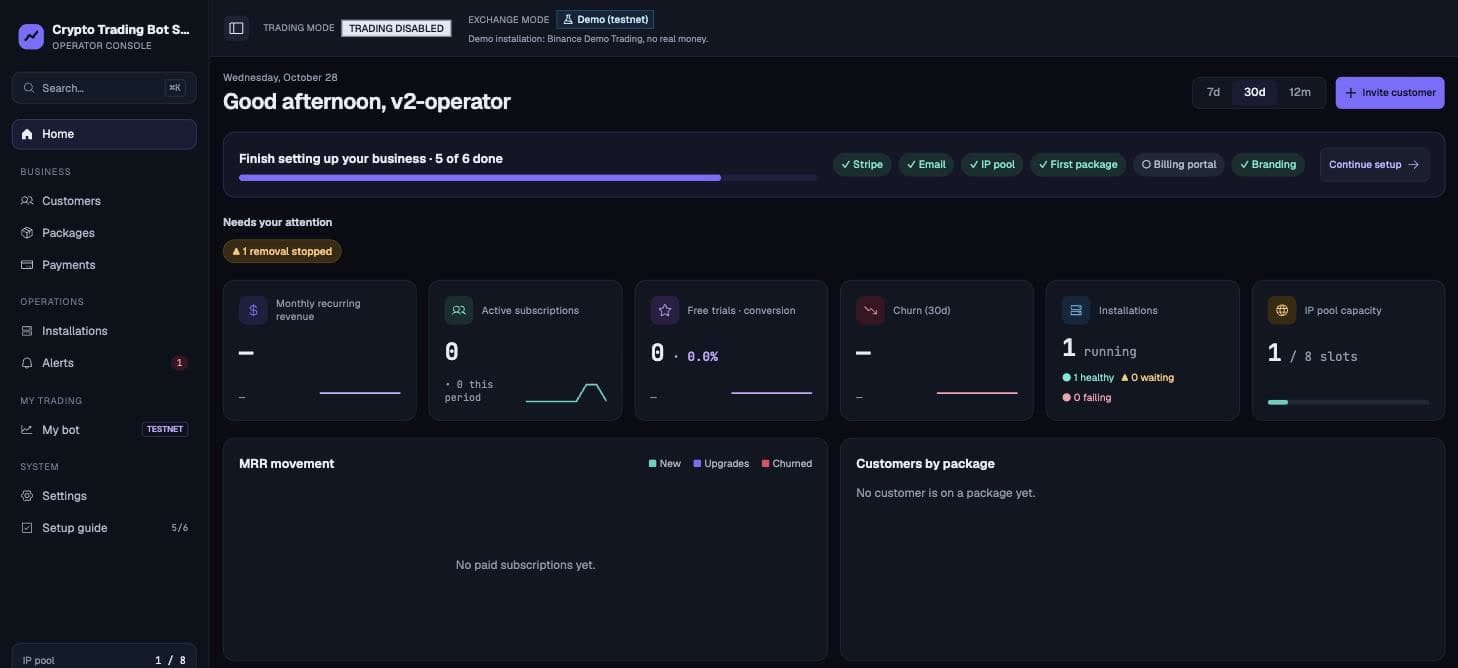This screenshot has height=668, width=1458.
Task: Click the Active subscriptions sparkline chart
Action: (566, 392)
